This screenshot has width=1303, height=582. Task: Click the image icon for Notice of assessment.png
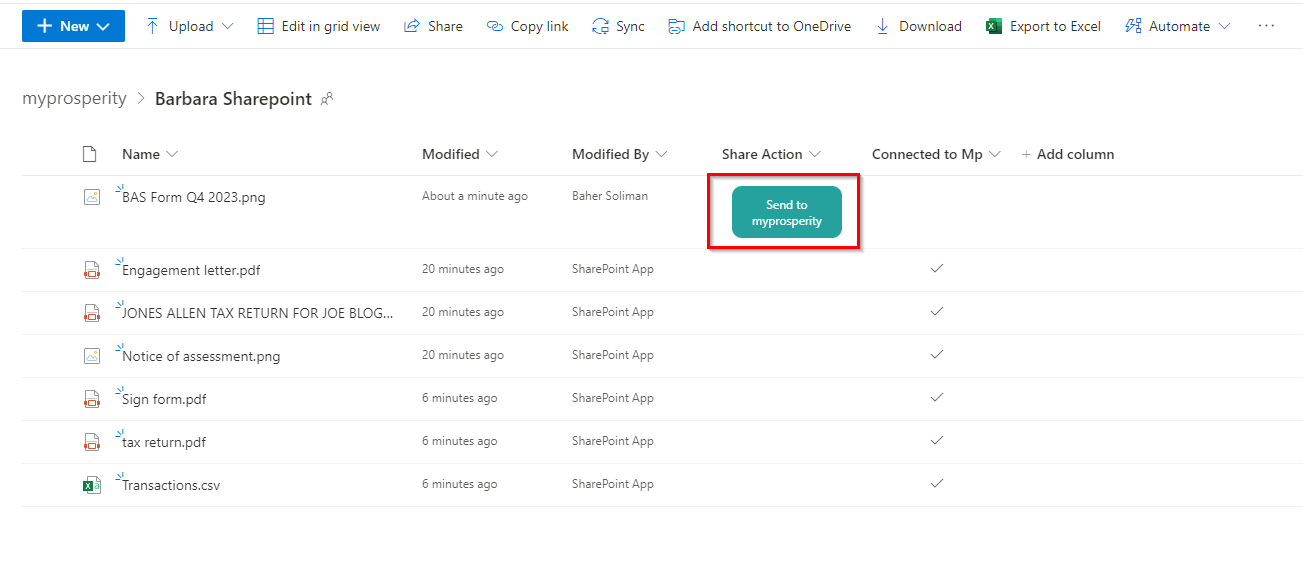click(x=92, y=355)
